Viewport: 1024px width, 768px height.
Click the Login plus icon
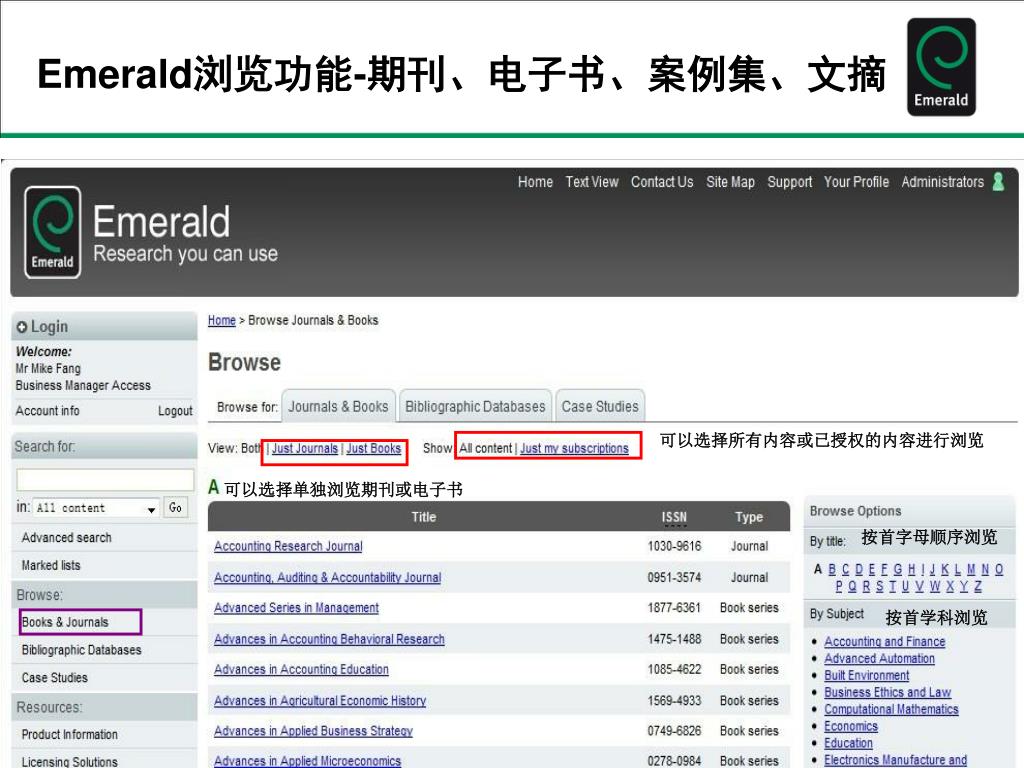[x=22, y=327]
